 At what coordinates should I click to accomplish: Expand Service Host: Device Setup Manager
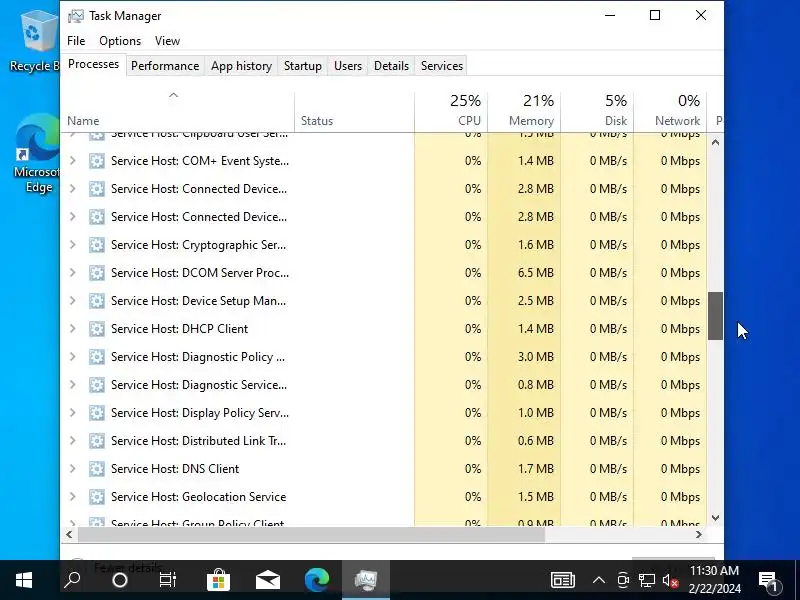tap(72, 301)
